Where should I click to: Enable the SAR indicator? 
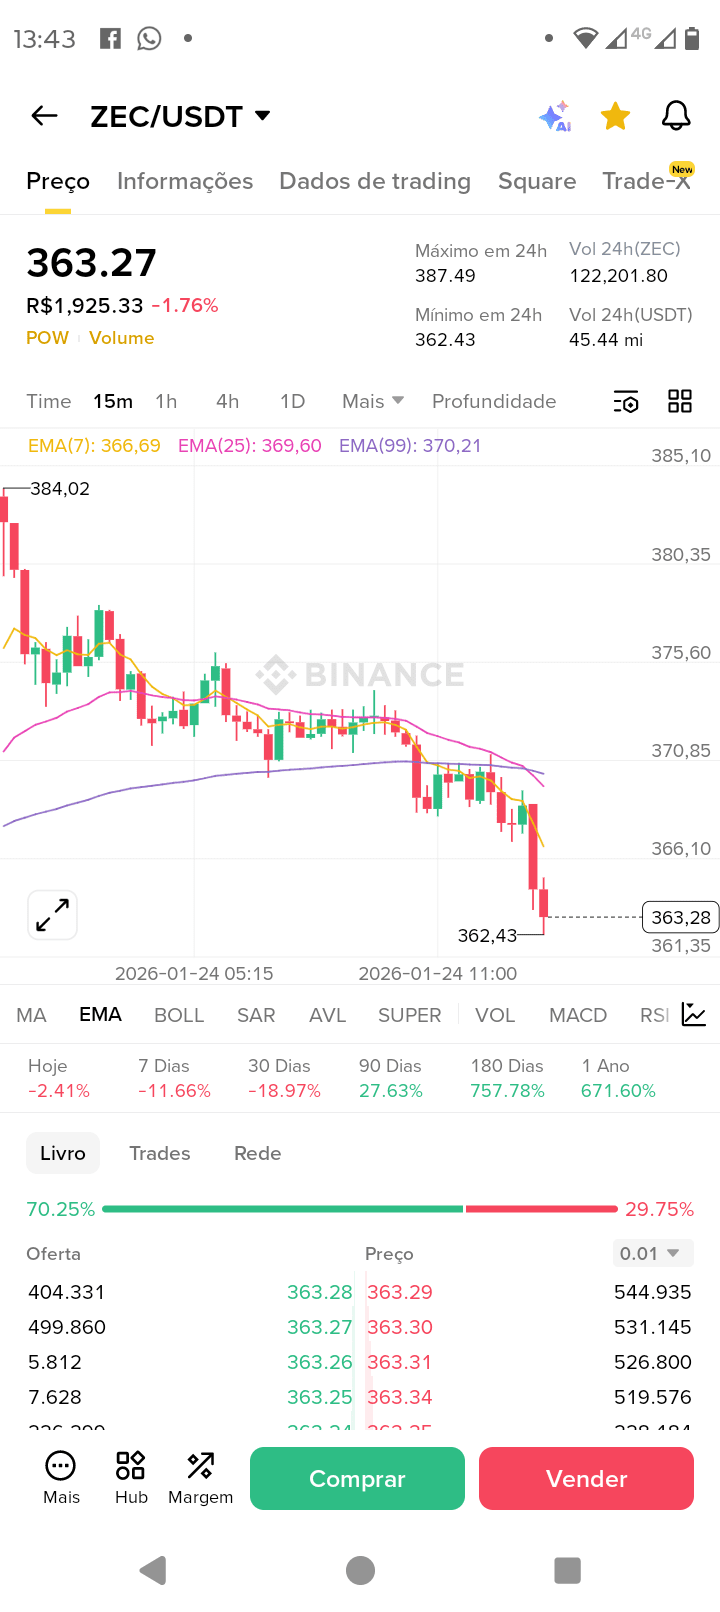256,1015
